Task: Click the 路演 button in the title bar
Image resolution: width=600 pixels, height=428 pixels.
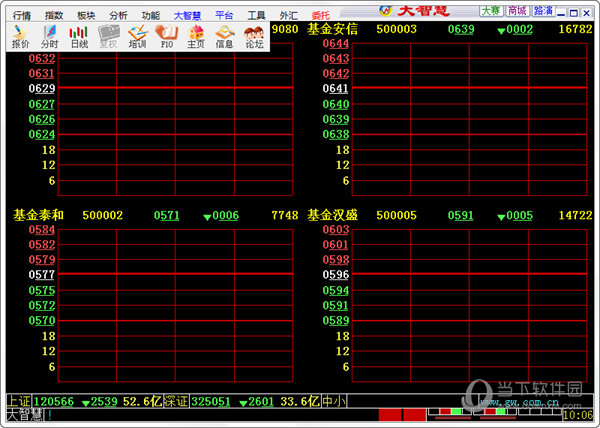Action: tap(543, 11)
